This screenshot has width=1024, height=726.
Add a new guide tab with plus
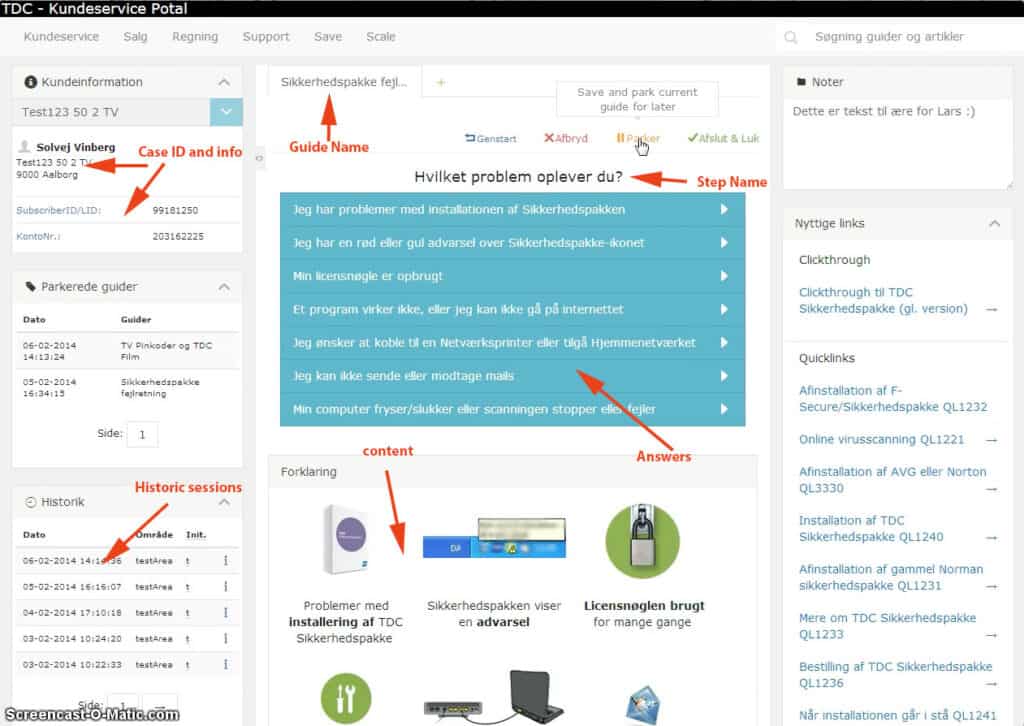coord(441,82)
